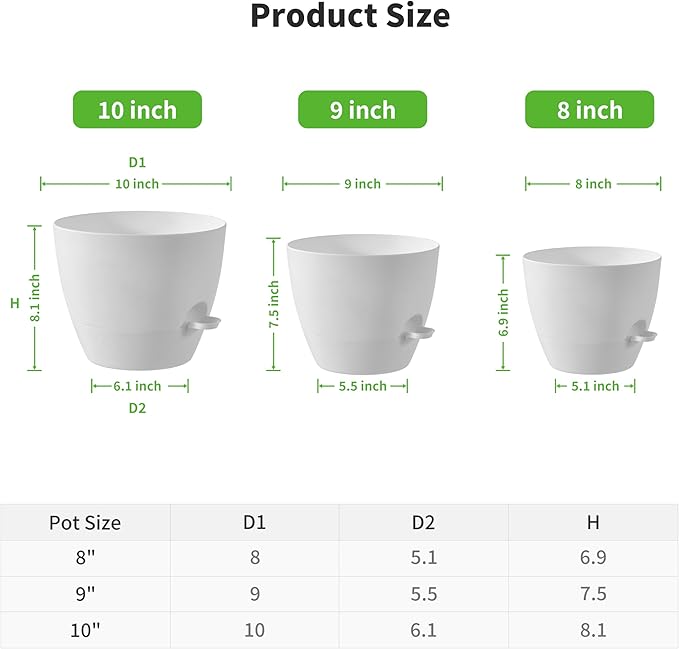
Task: Select the 10" row label in table
Action: click(85, 628)
